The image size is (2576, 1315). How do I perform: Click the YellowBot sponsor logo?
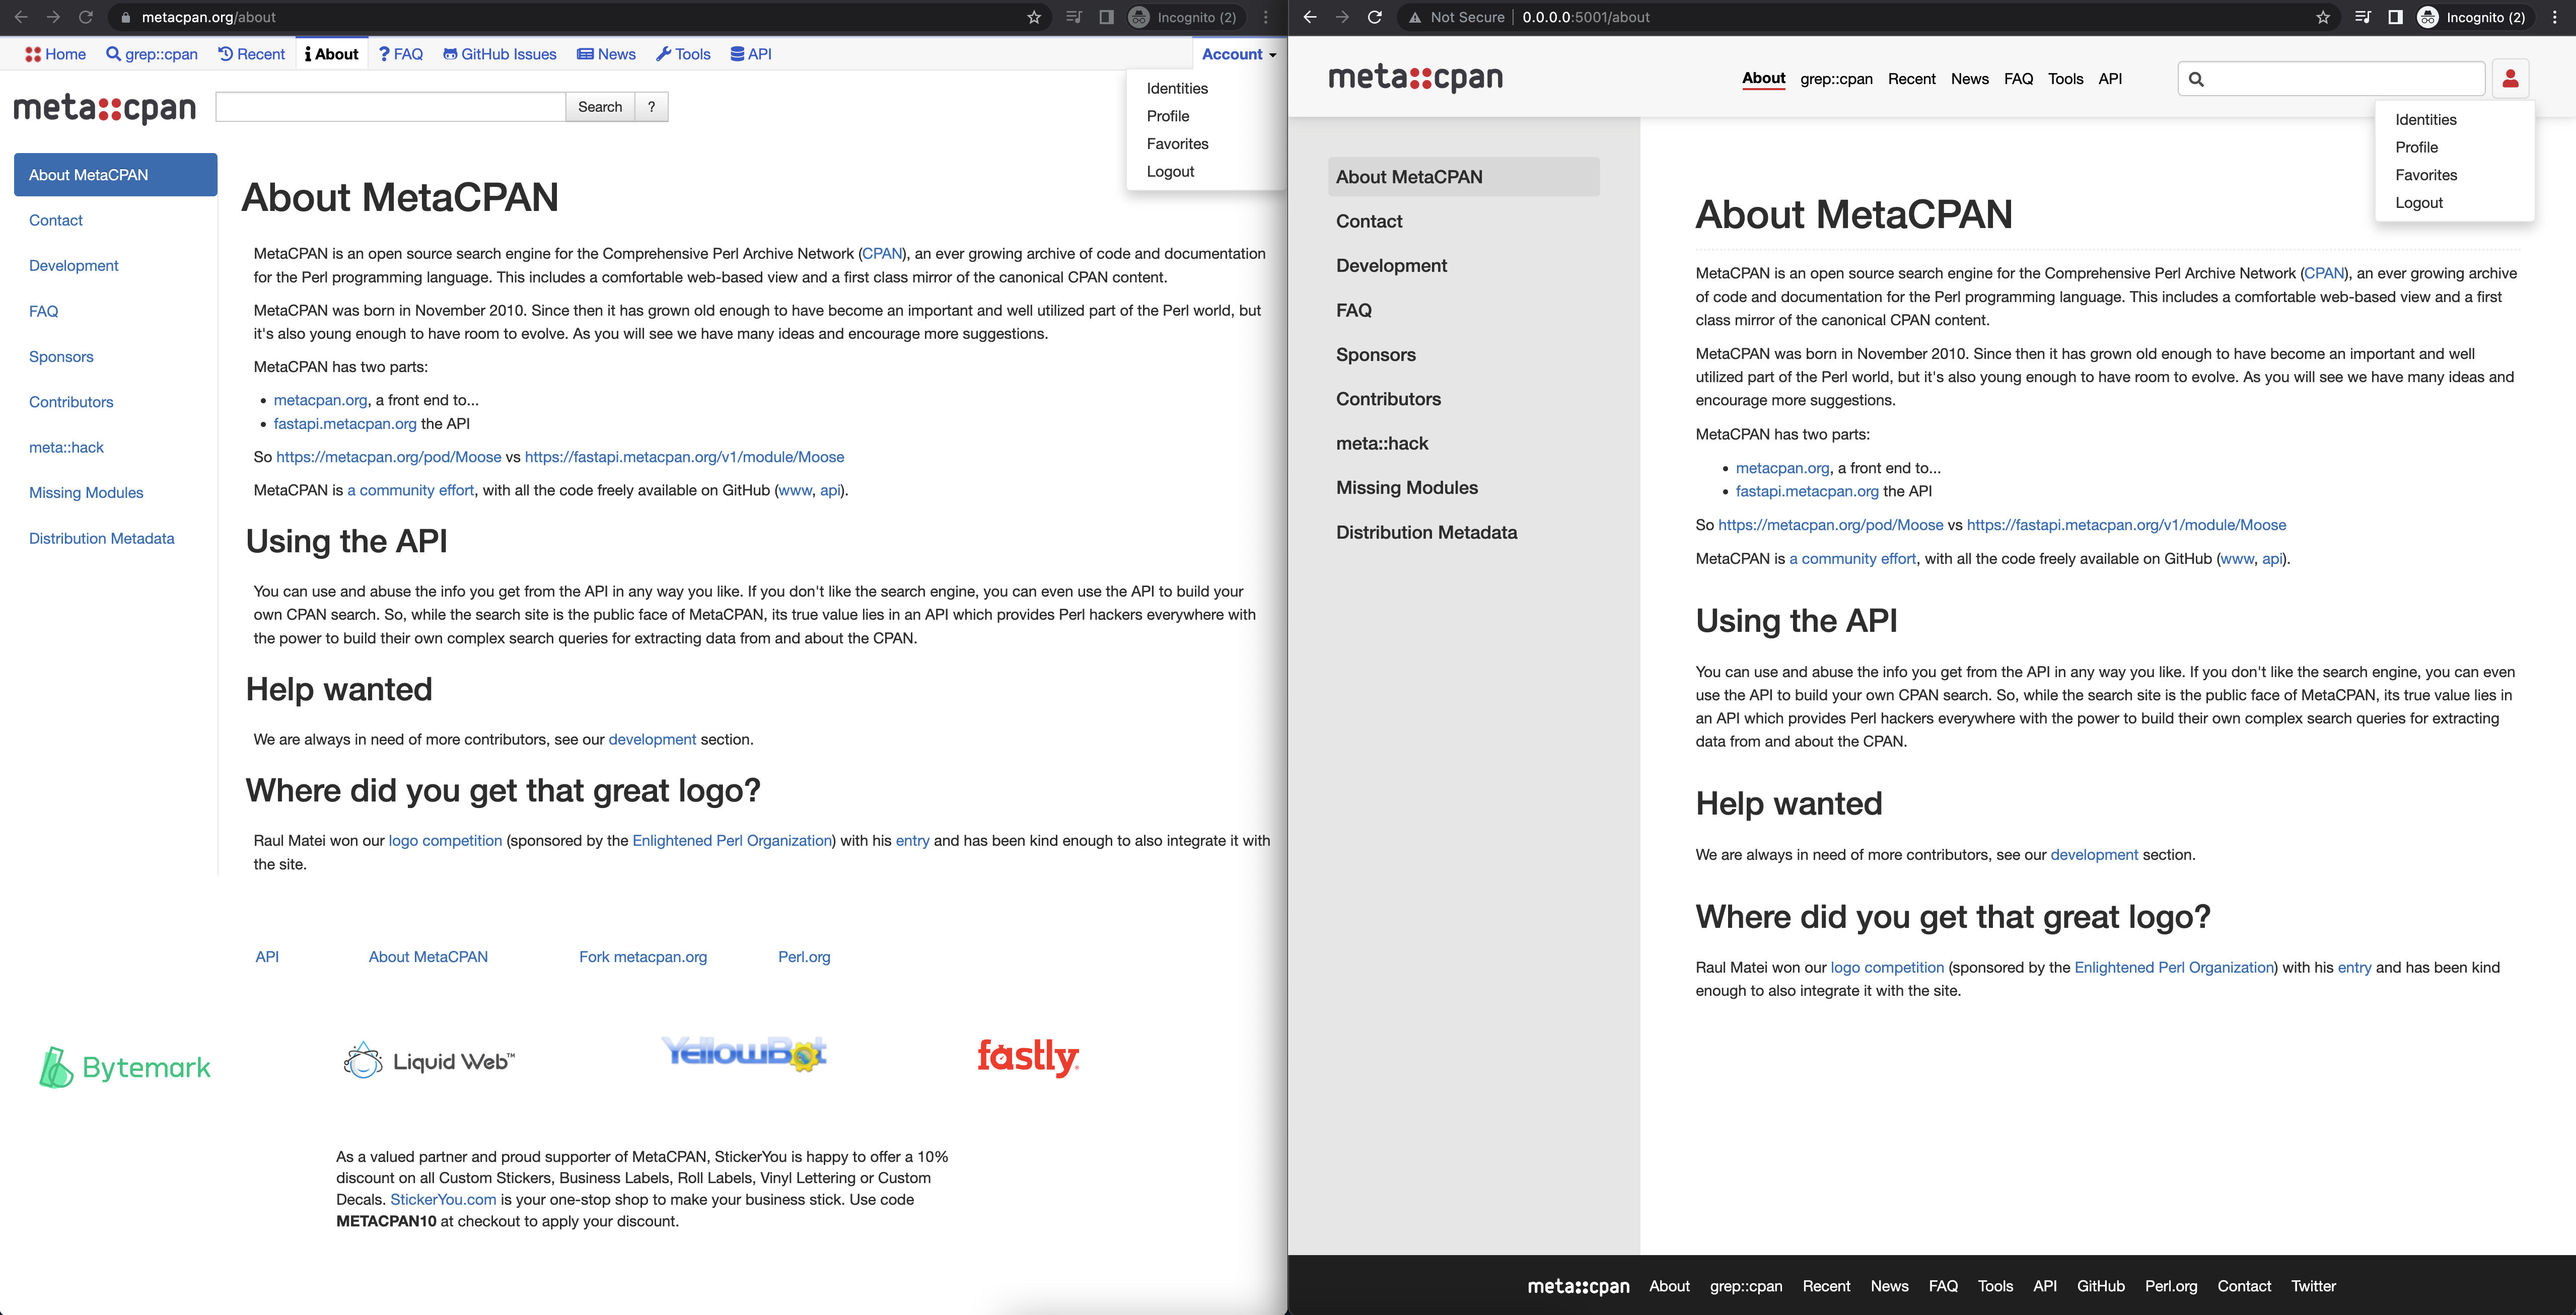pyautogui.click(x=744, y=1052)
